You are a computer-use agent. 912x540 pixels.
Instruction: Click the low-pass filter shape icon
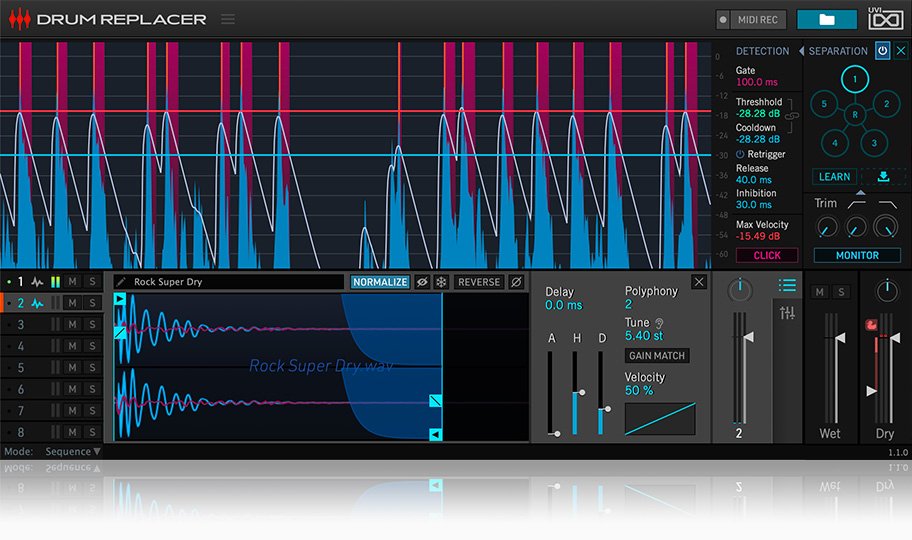click(x=887, y=204)
